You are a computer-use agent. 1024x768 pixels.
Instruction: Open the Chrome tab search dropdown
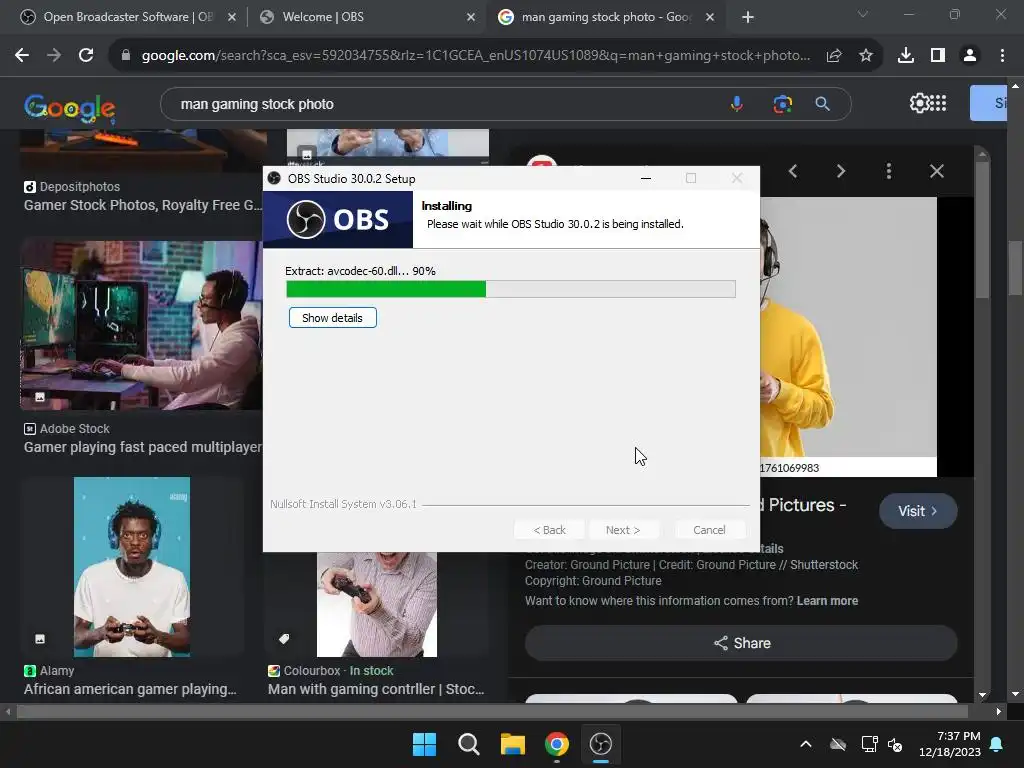click(x=863, y=14)
